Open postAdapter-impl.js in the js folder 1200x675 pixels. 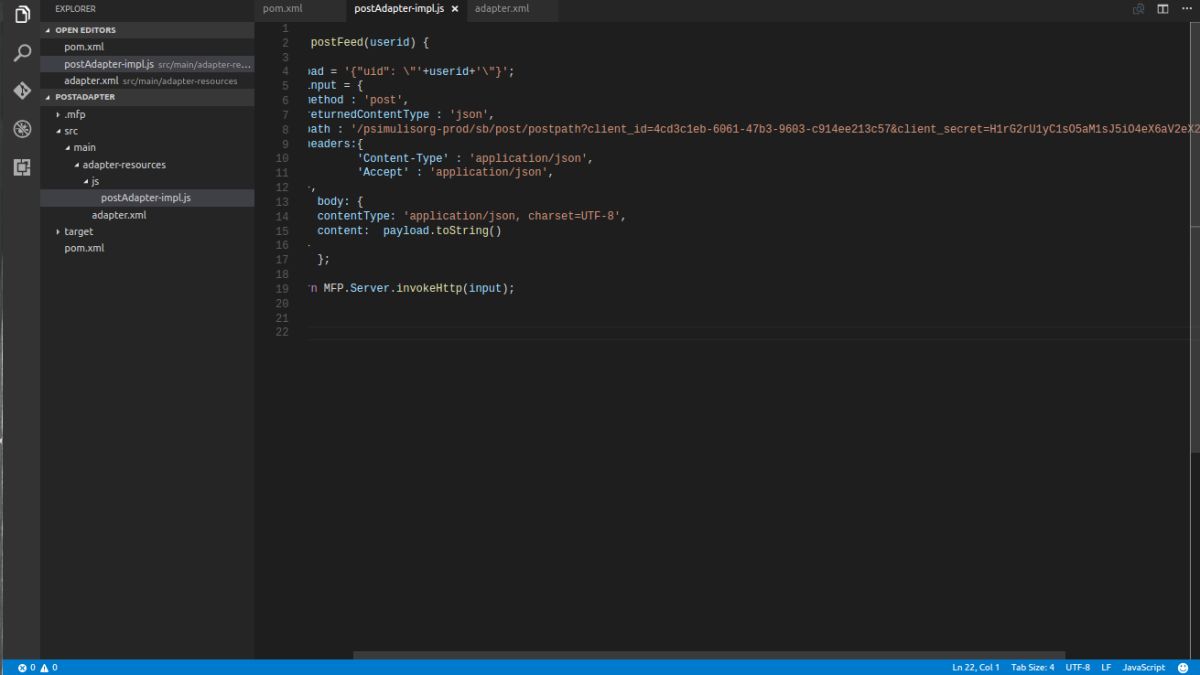pos(147,198)
